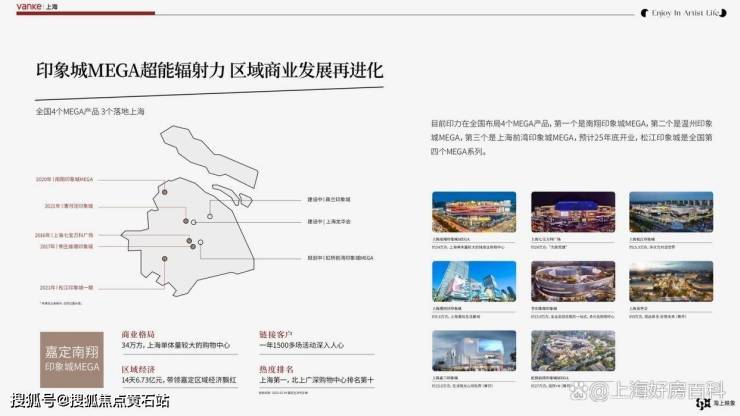Image resolution: width=740 pixels, height=416 pixels.
Task: Click the 区域经济 heading
Action: tap(138, 369)
